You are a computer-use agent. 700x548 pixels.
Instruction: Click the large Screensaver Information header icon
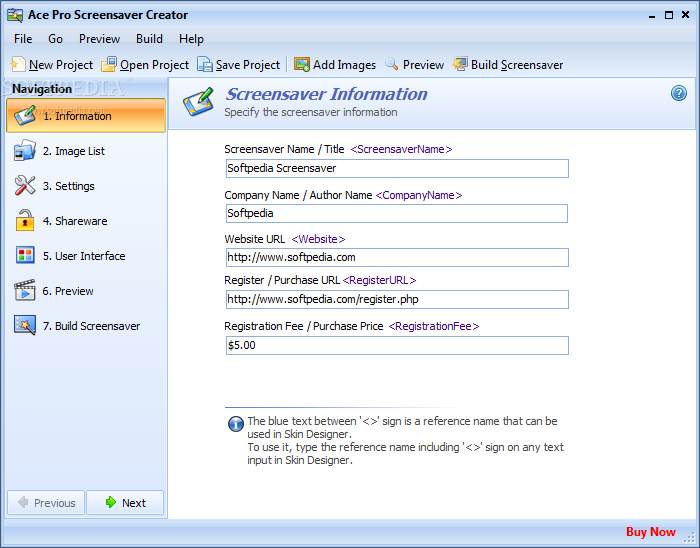198,102
